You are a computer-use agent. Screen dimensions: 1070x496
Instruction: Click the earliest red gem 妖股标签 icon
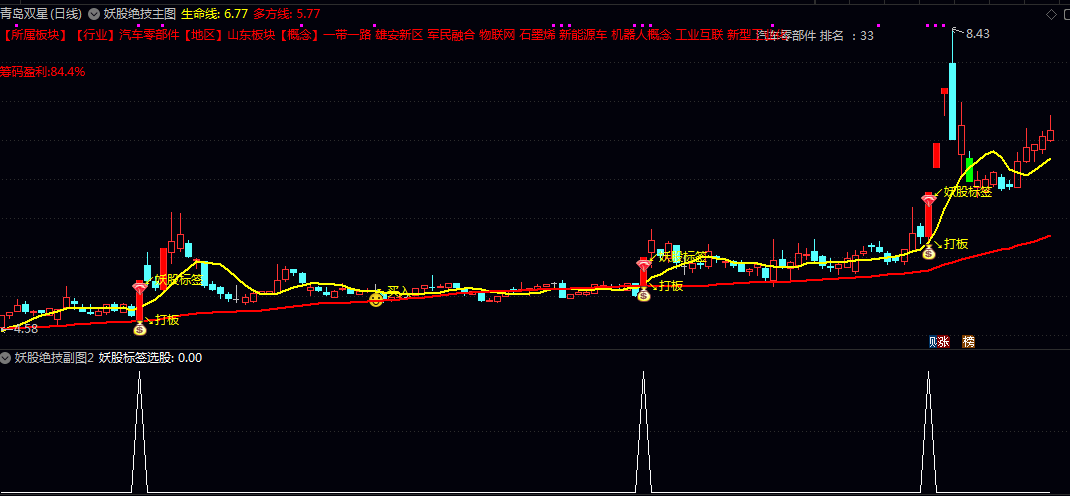(x=140, y=287)
